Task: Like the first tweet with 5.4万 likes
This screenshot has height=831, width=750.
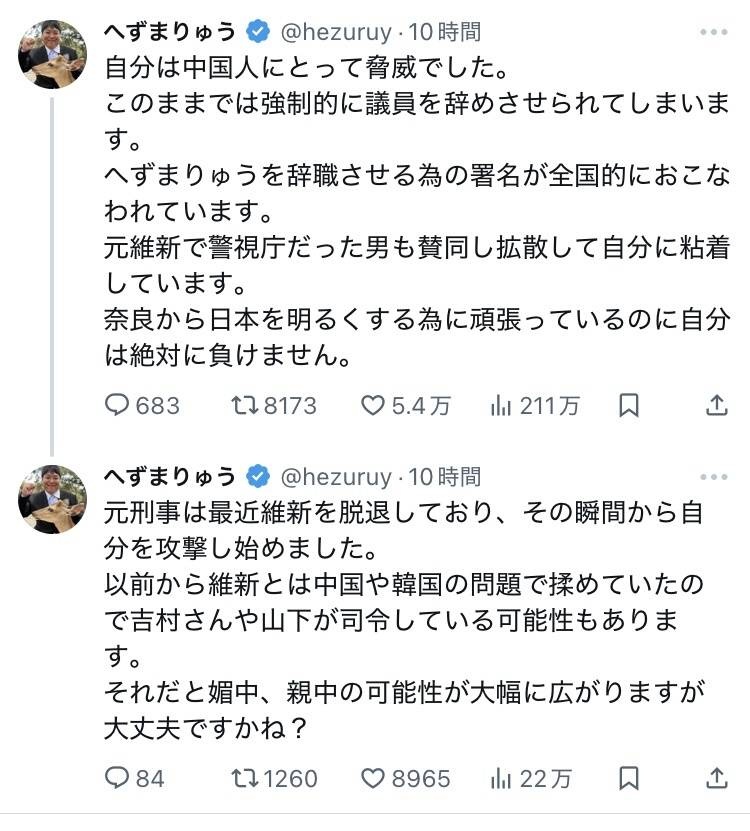Action: click(372, 405)
